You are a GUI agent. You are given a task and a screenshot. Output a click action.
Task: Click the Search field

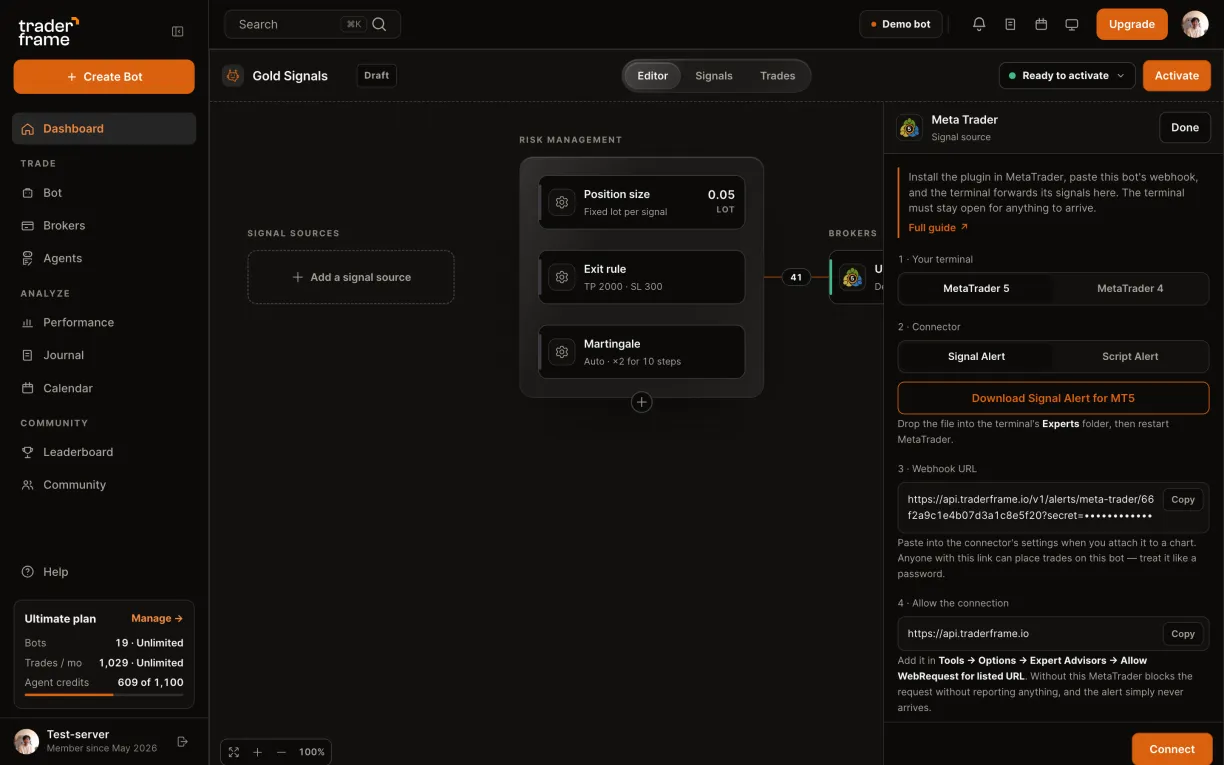313,24
